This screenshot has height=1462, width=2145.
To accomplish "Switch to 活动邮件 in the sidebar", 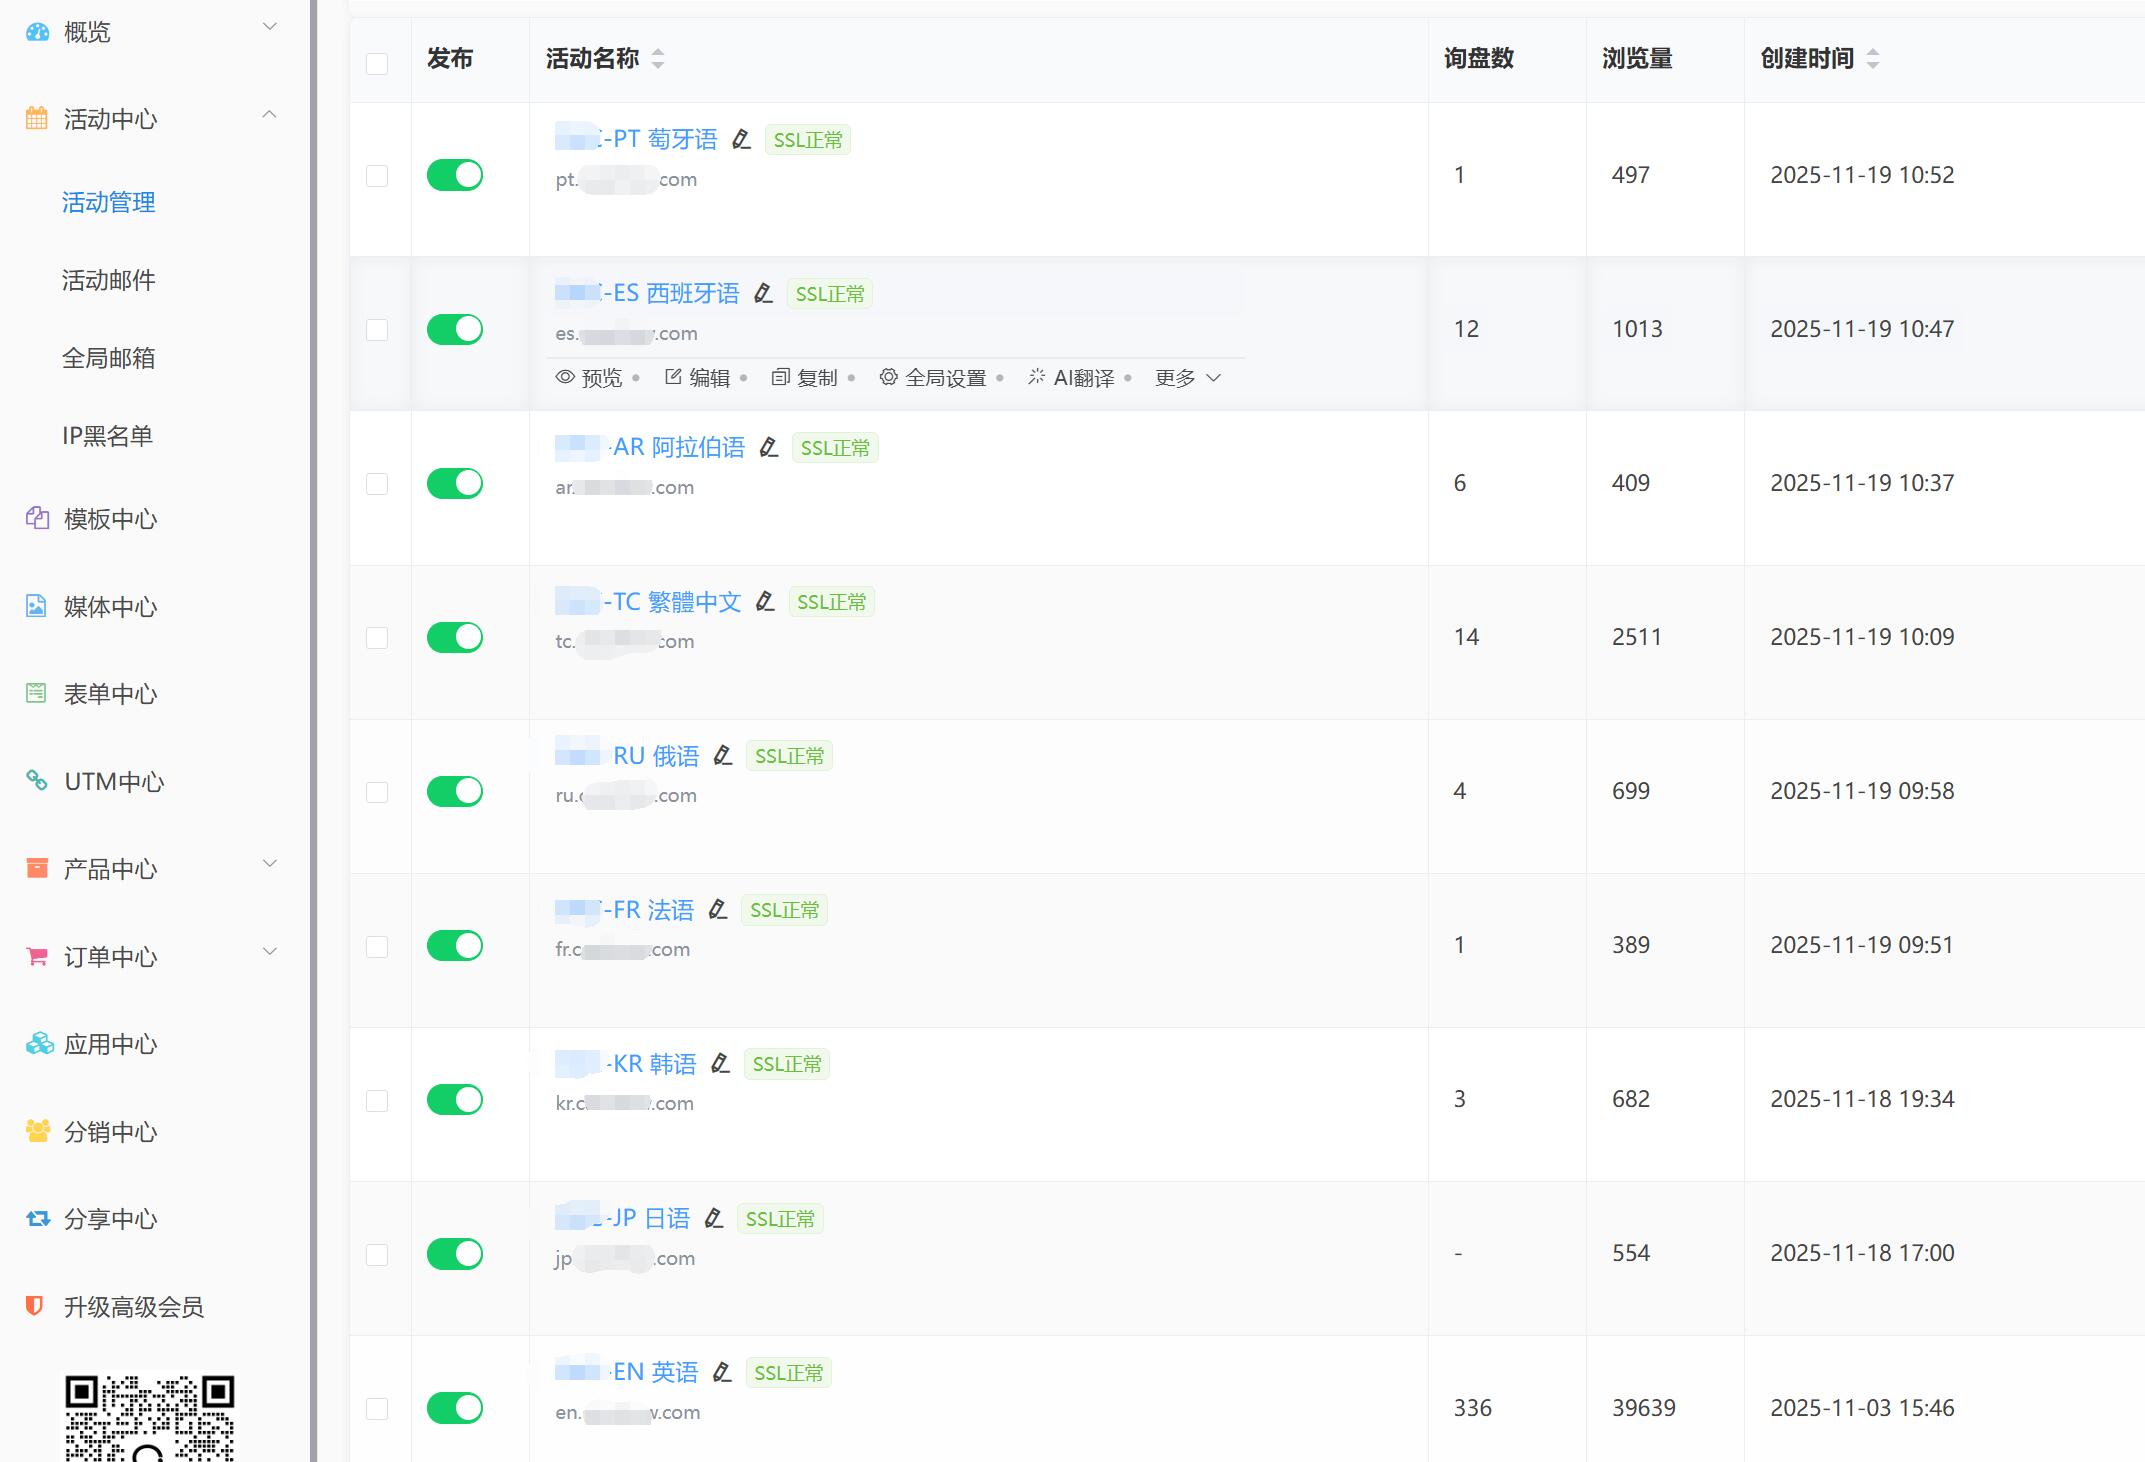I will coord(108,280).
